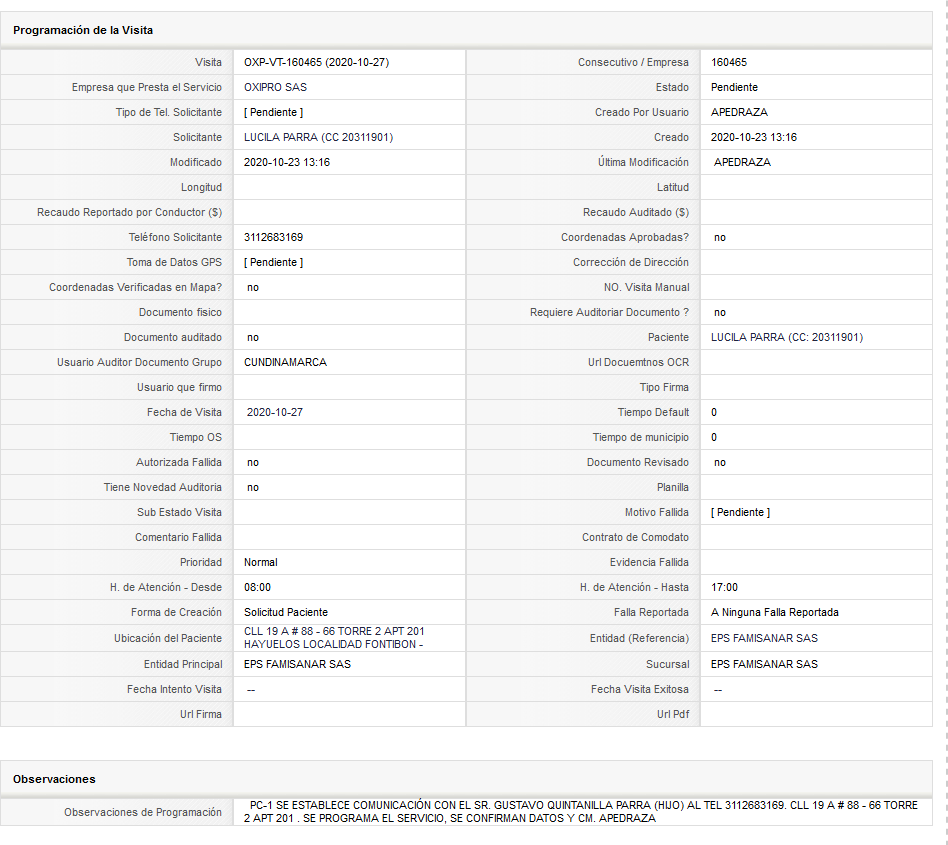Select the Teléfono Solicitante number 3112683169
948x845 pixels.
click(273, 238)
